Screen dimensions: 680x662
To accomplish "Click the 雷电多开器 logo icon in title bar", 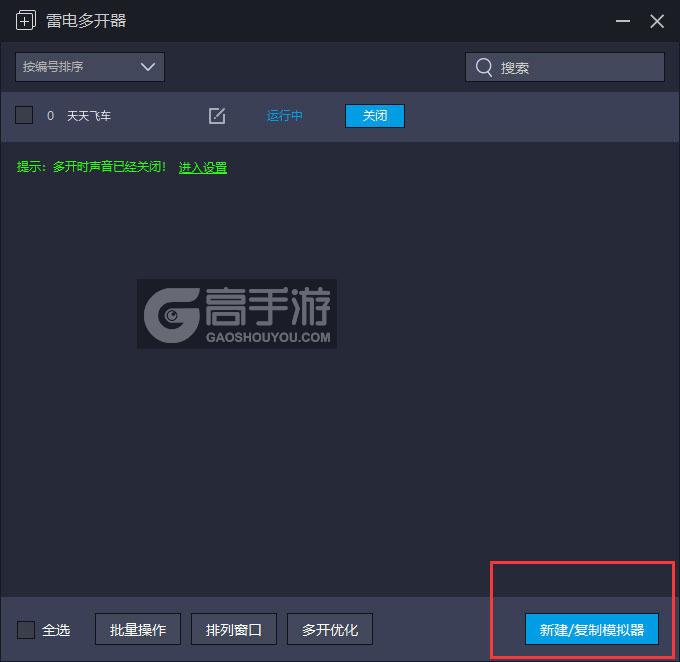I will (26, 20).
